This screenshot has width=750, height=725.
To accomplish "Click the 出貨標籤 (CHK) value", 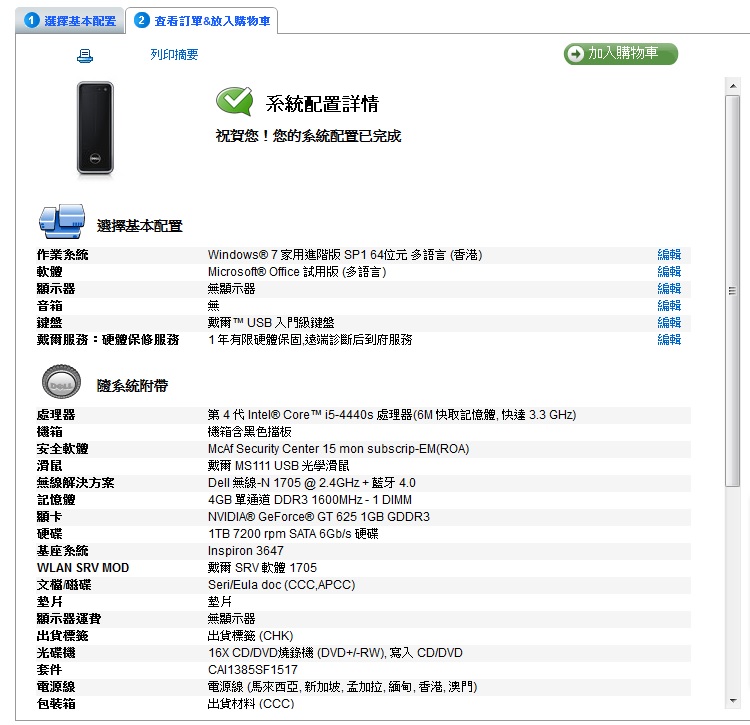I will pyautogui.click(x=250, y=636).
